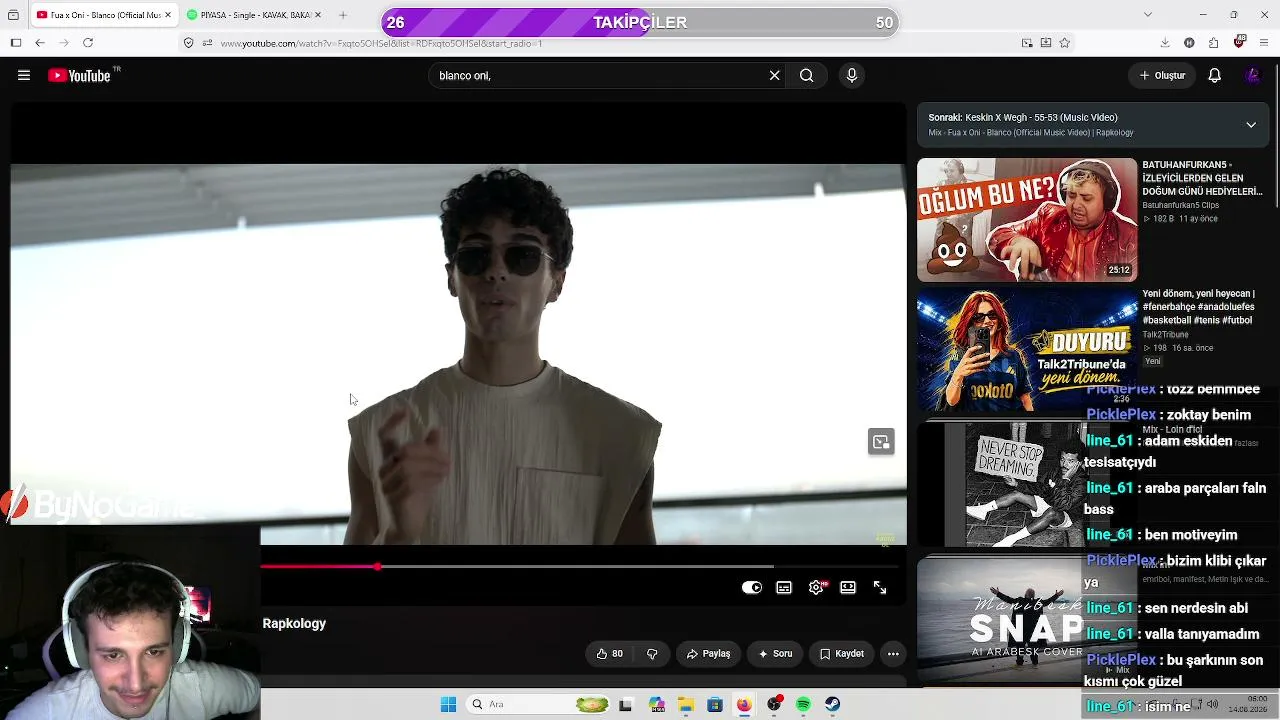Click the browser address bar URL

click(381, 43)
